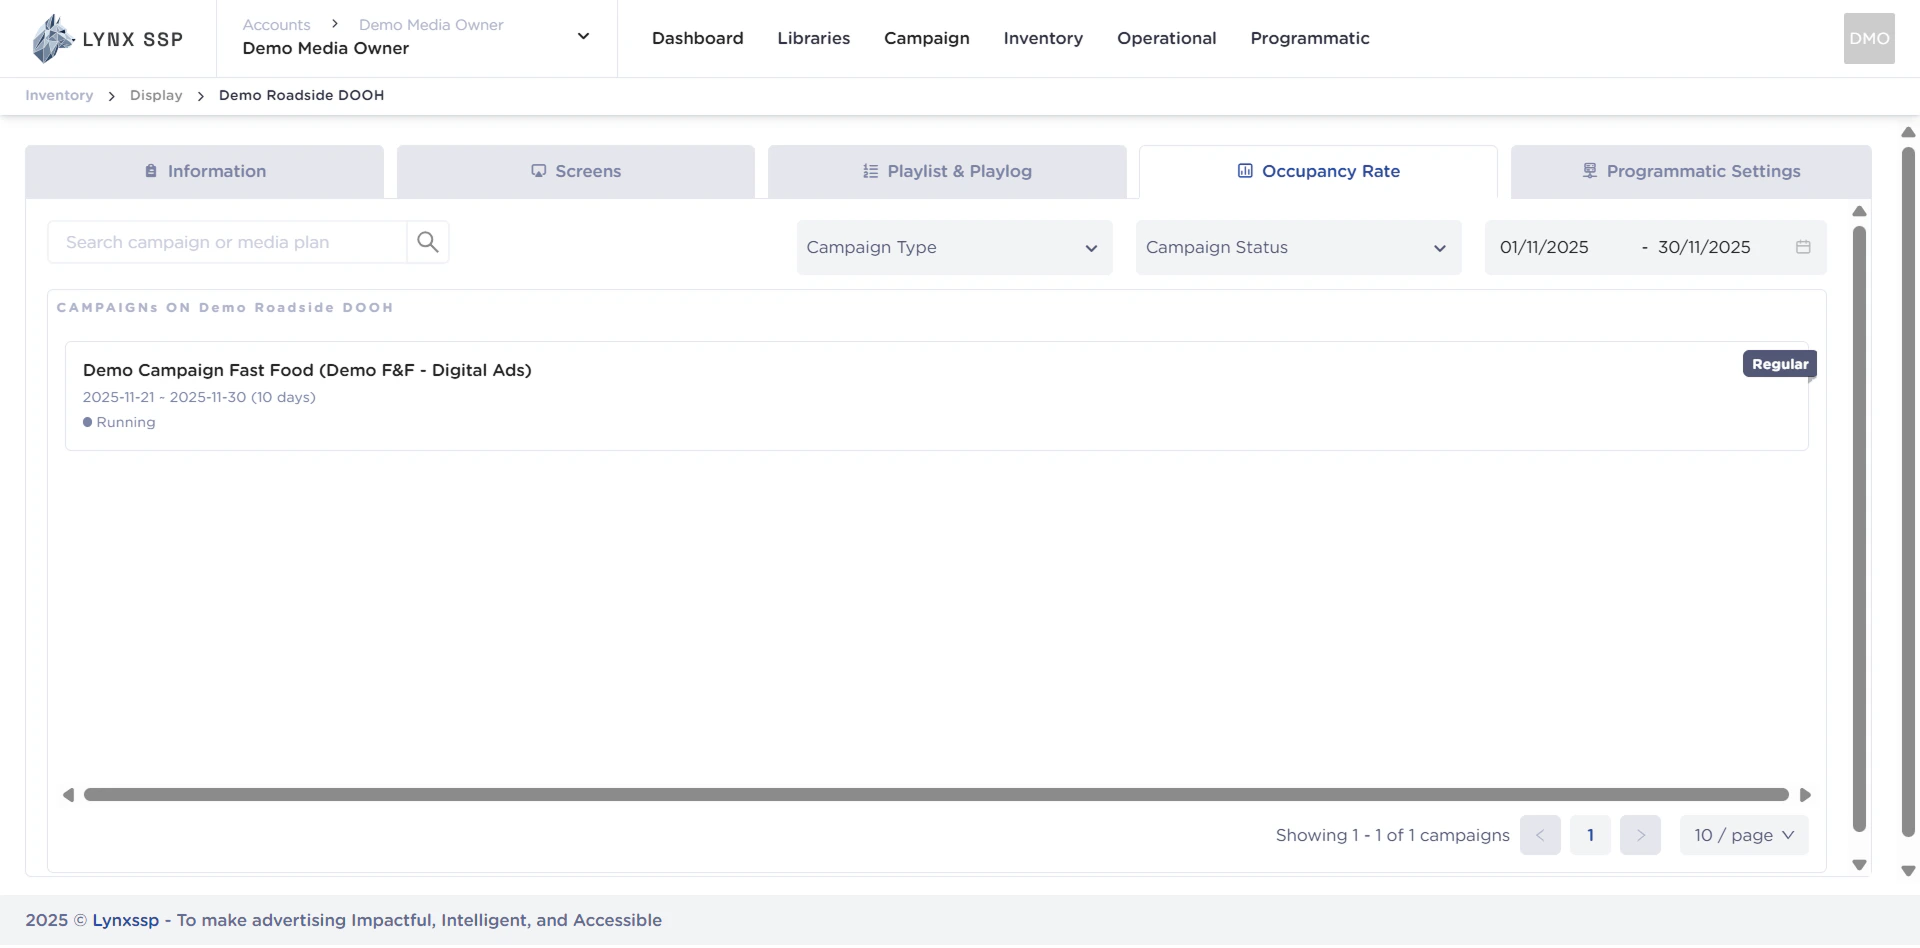1920x948 pixels.
Task: Click the Inventory breadcrumb link
Action: pos(59,95)
